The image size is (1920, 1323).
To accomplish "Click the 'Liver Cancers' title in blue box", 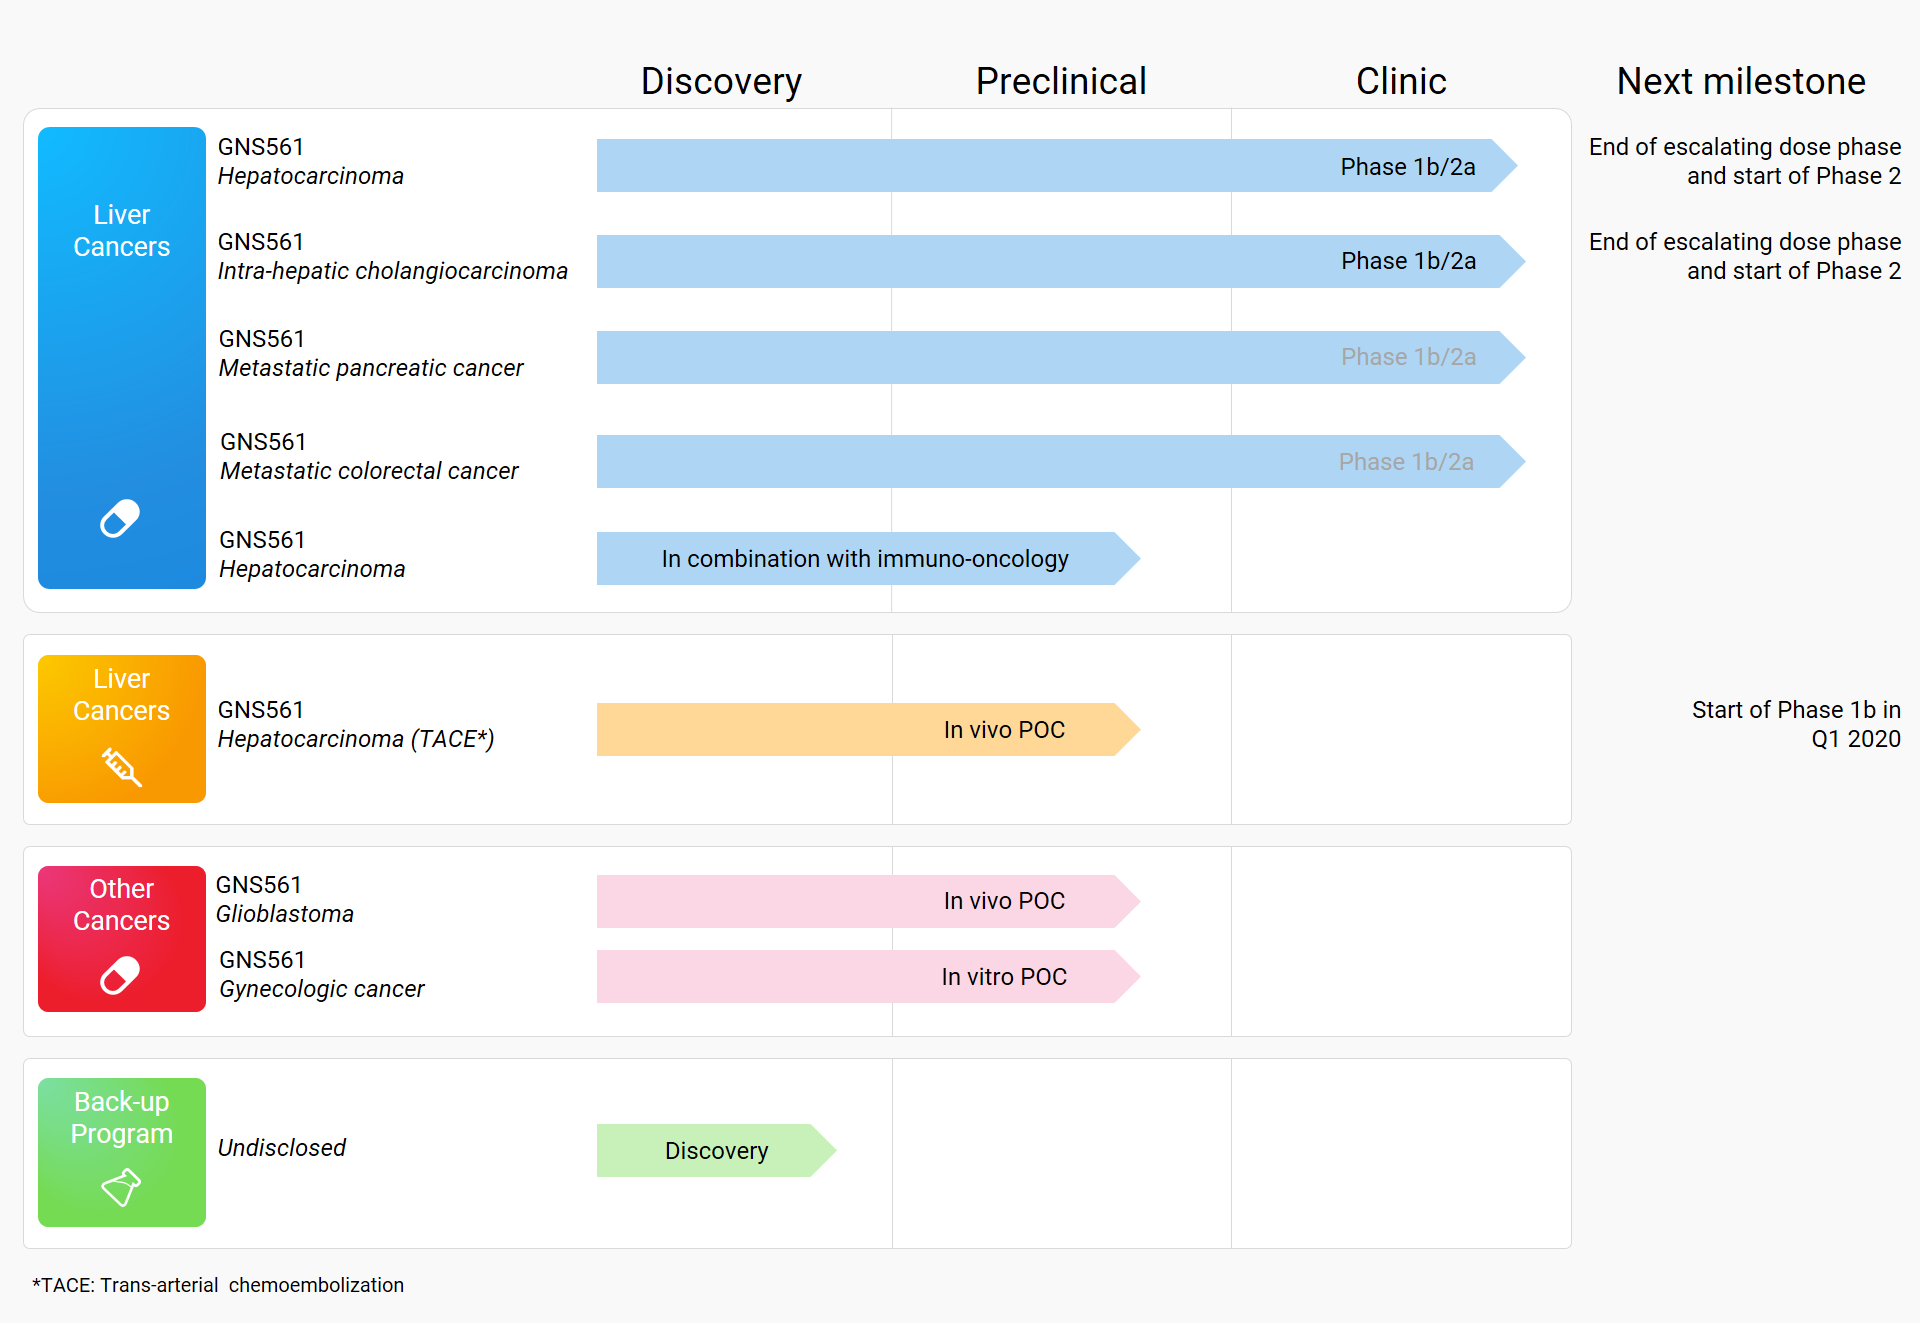I will point(122,230).
